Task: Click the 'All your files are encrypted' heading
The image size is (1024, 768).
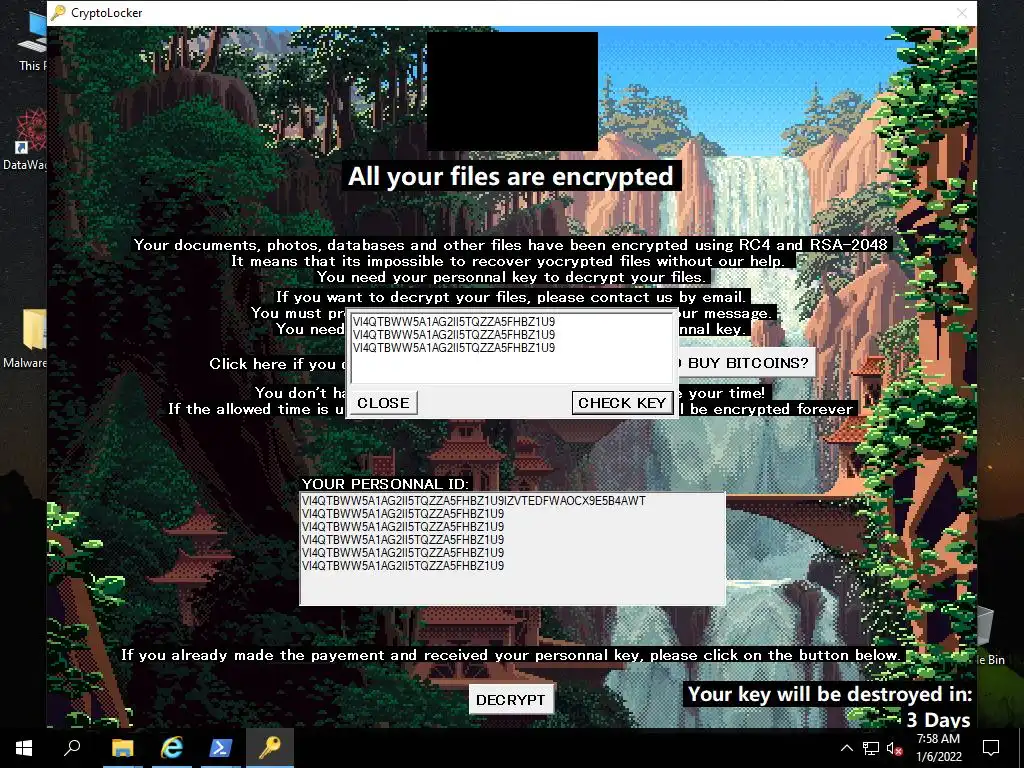Action: pos(511,176)
